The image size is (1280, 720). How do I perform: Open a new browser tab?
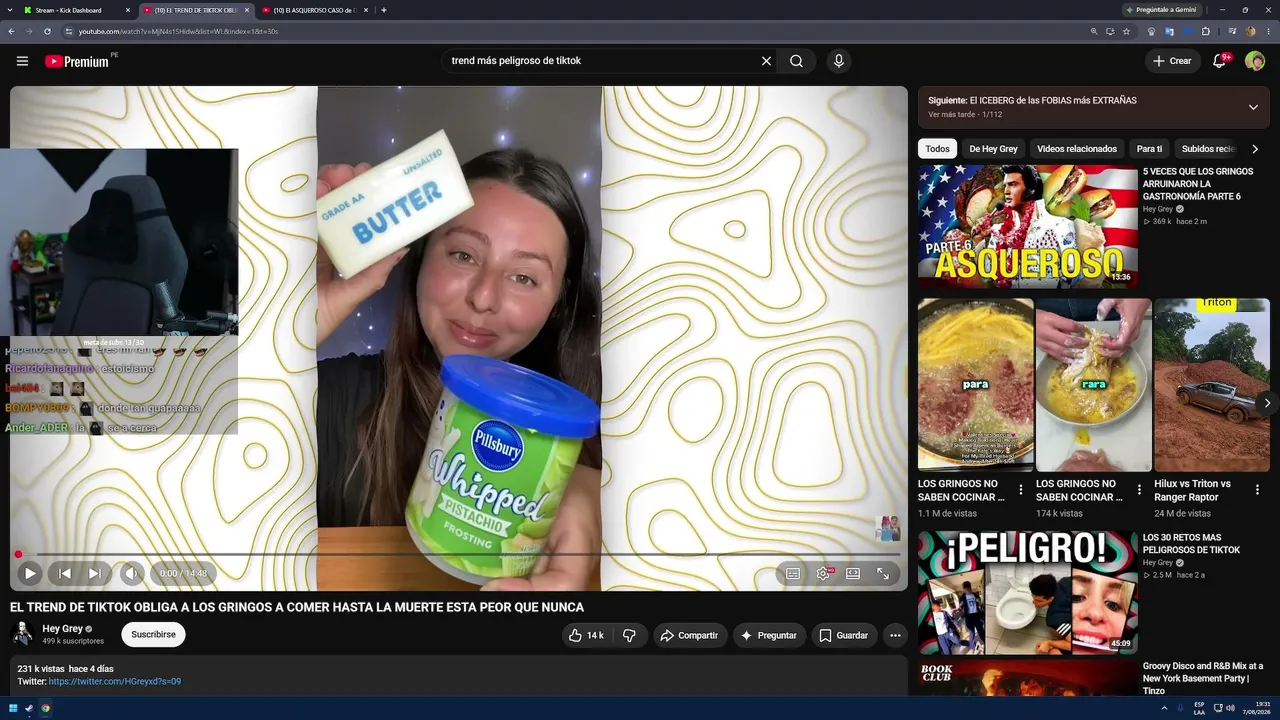tap(384, 10)
